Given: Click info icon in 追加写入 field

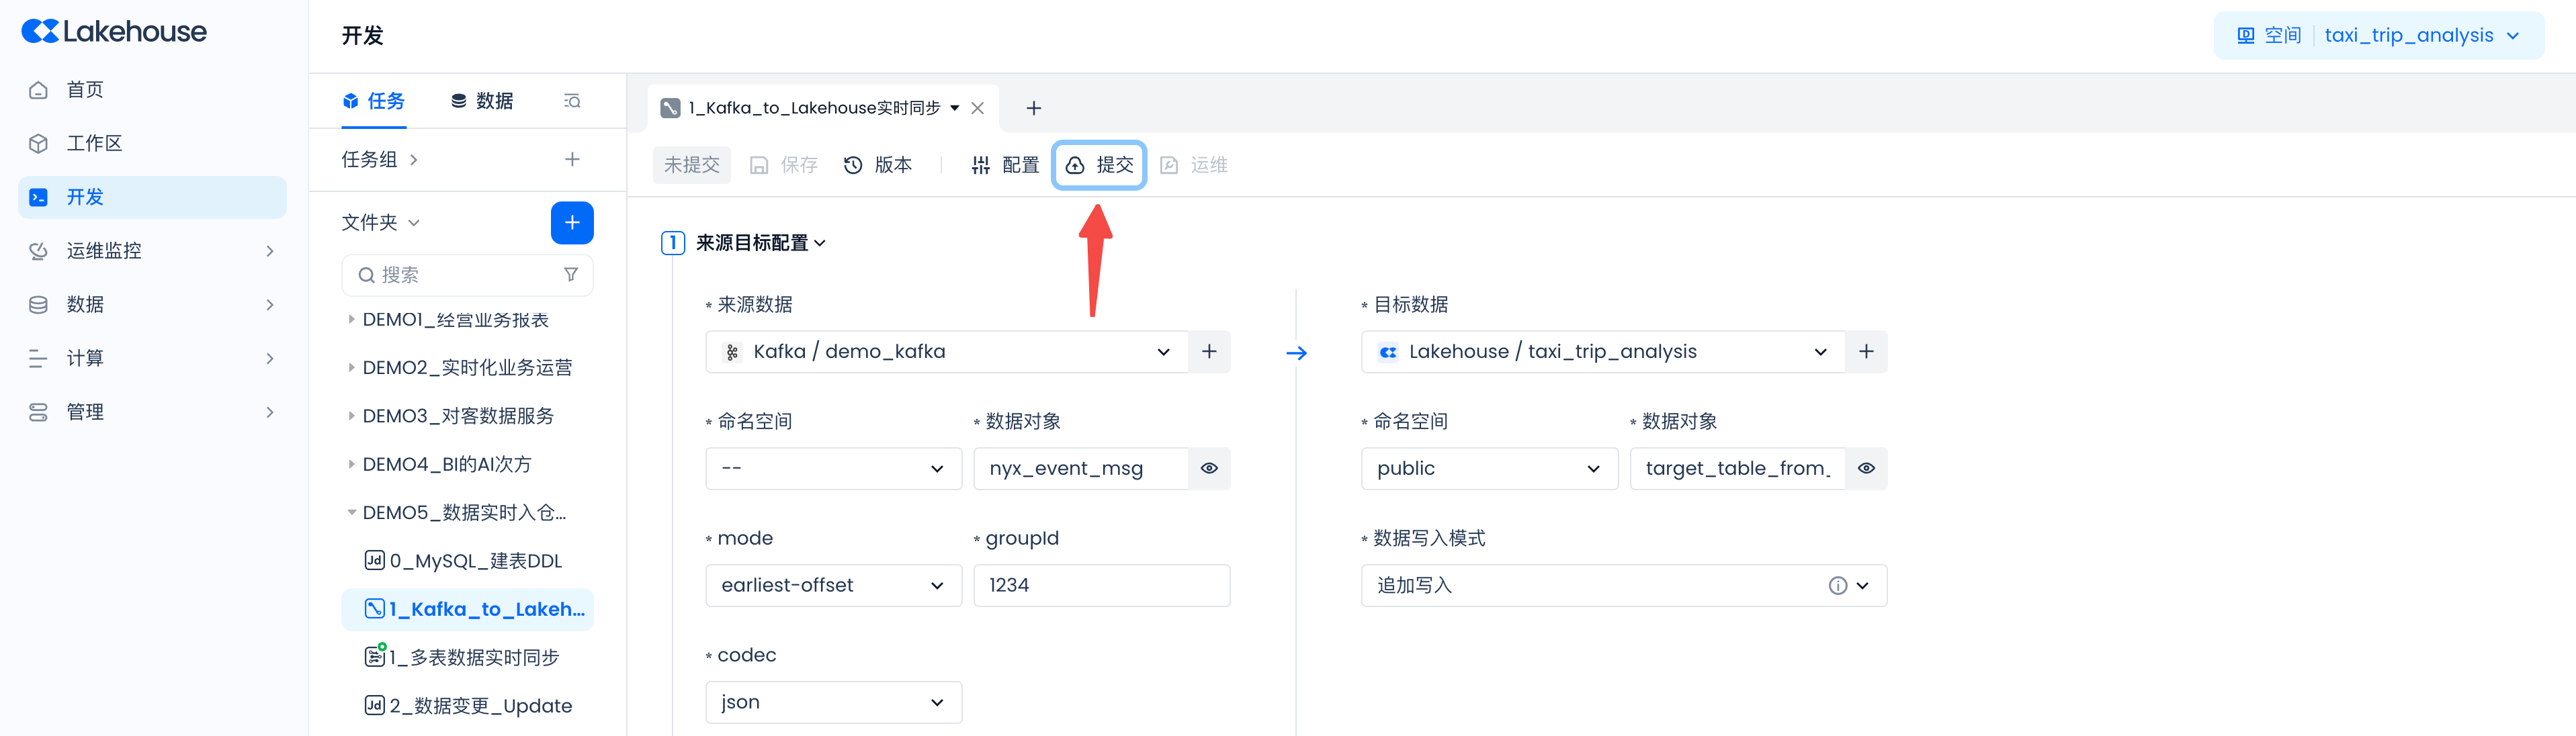Looking at the screenshot, I should pos(1837,586).
